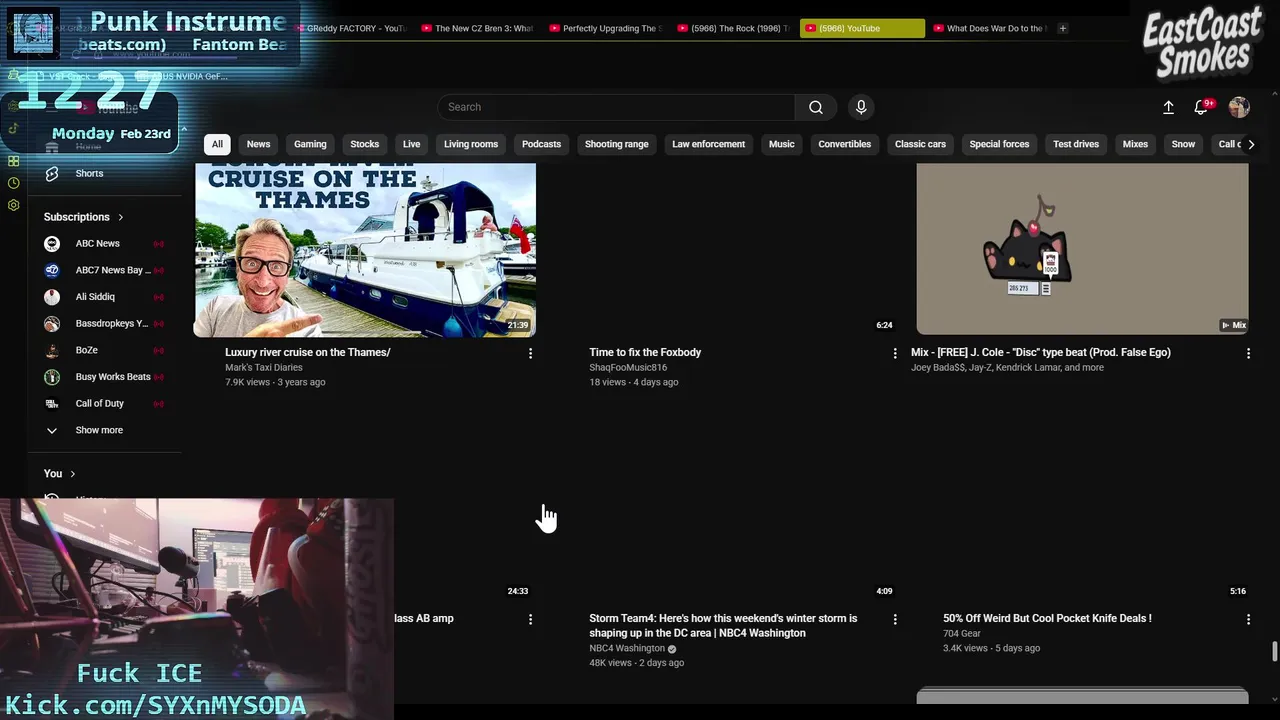The image size is (1280, 720).
Task: Open options for Luxury river cruise video
Action: pyautogui.click(x=530, y=353)
